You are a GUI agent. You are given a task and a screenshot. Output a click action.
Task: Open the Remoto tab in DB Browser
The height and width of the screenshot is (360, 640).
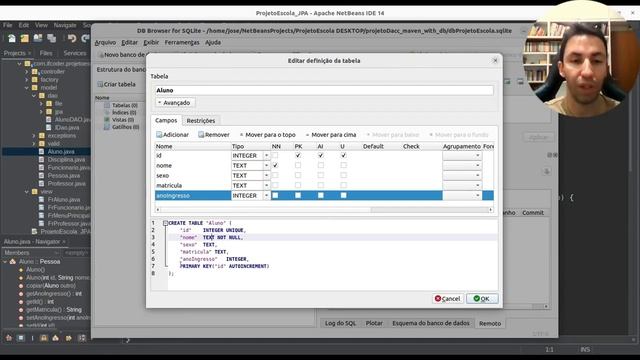click(x=490, y=323)
